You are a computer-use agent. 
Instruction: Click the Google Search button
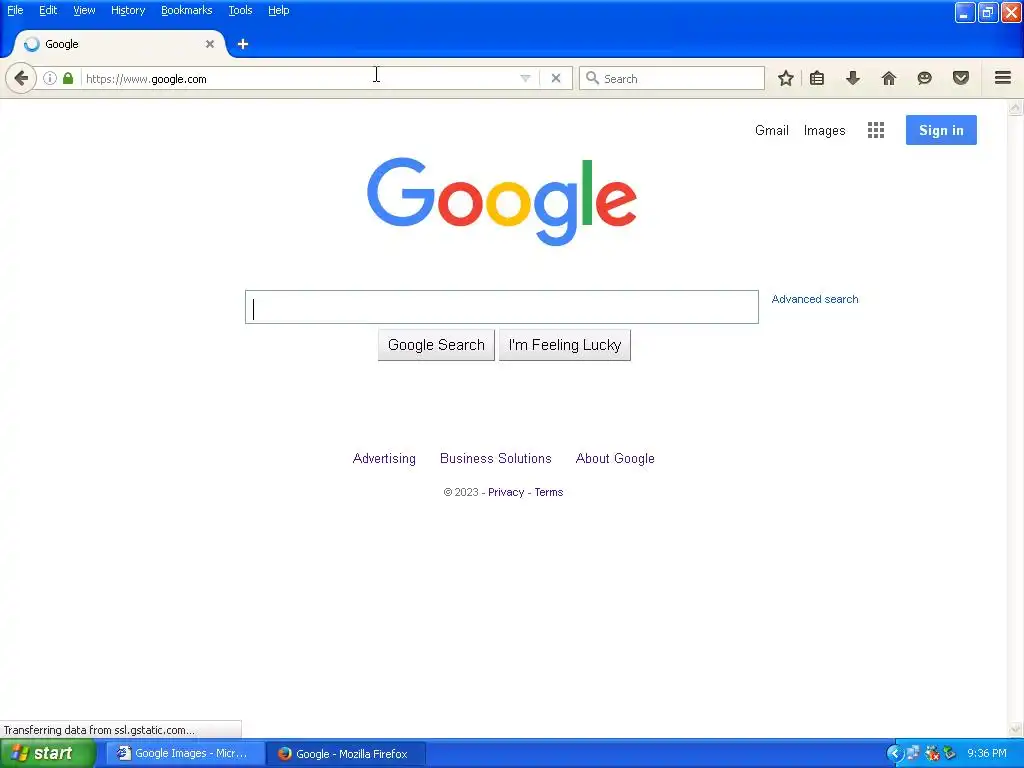pos(436,345)
